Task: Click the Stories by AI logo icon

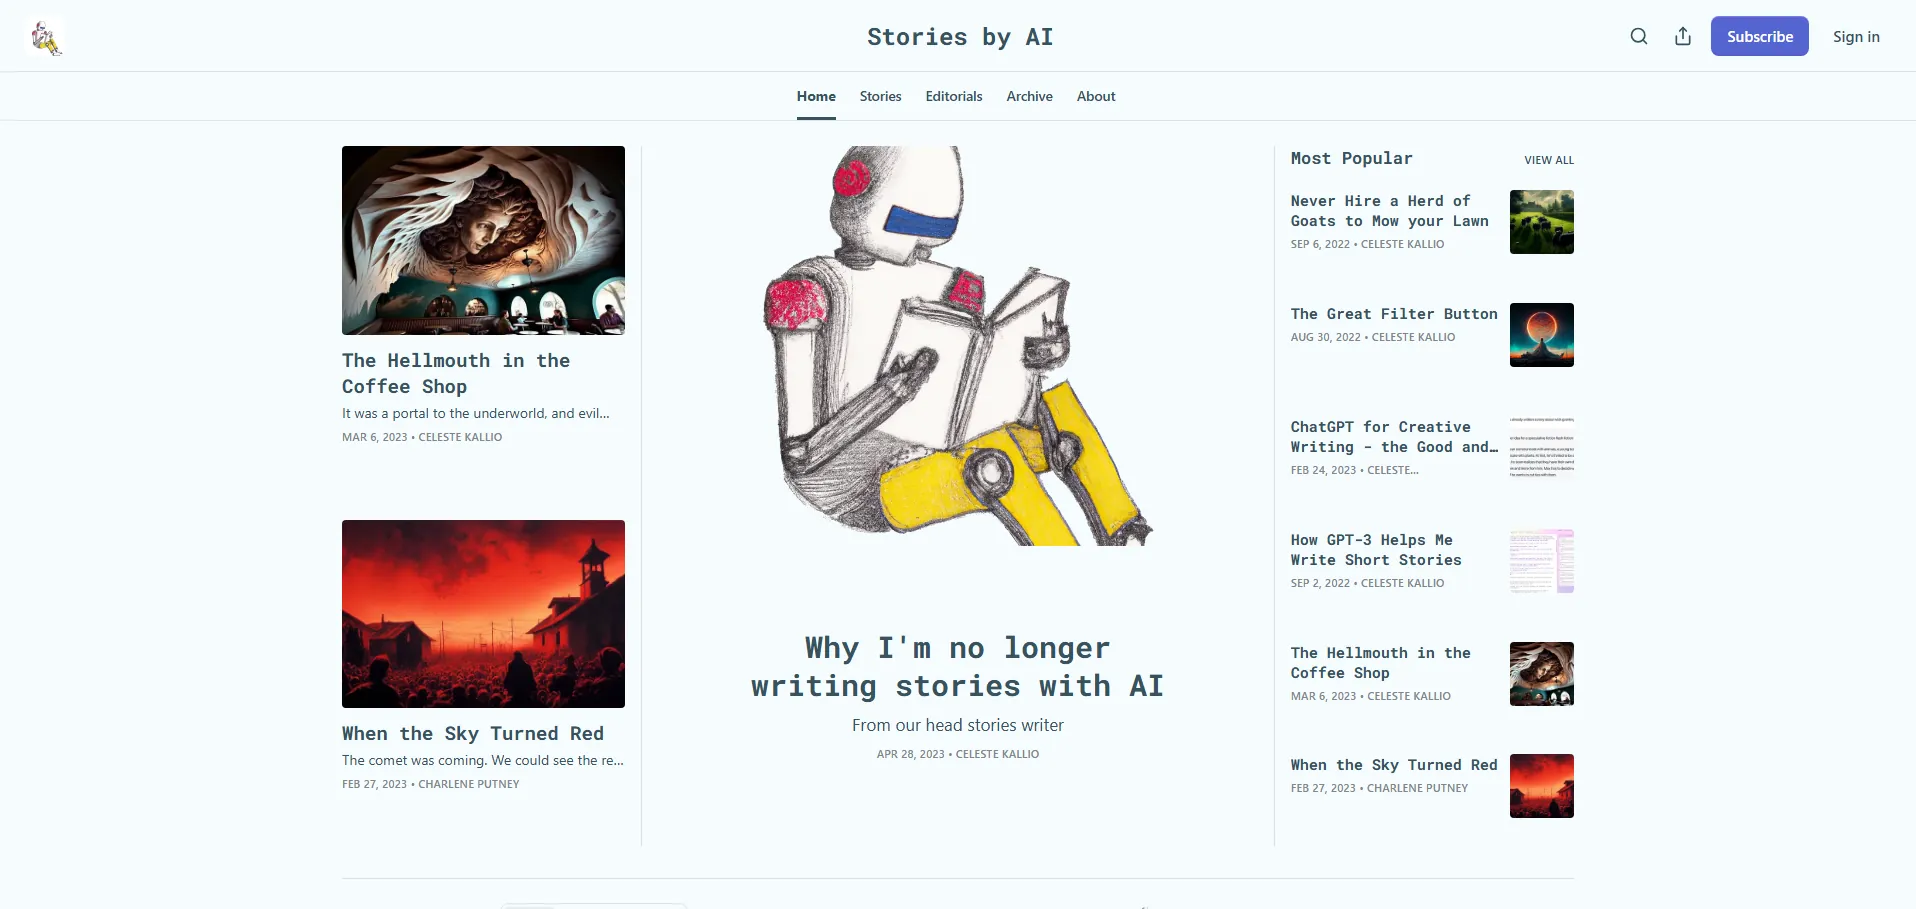Action: tap(45, 37)
